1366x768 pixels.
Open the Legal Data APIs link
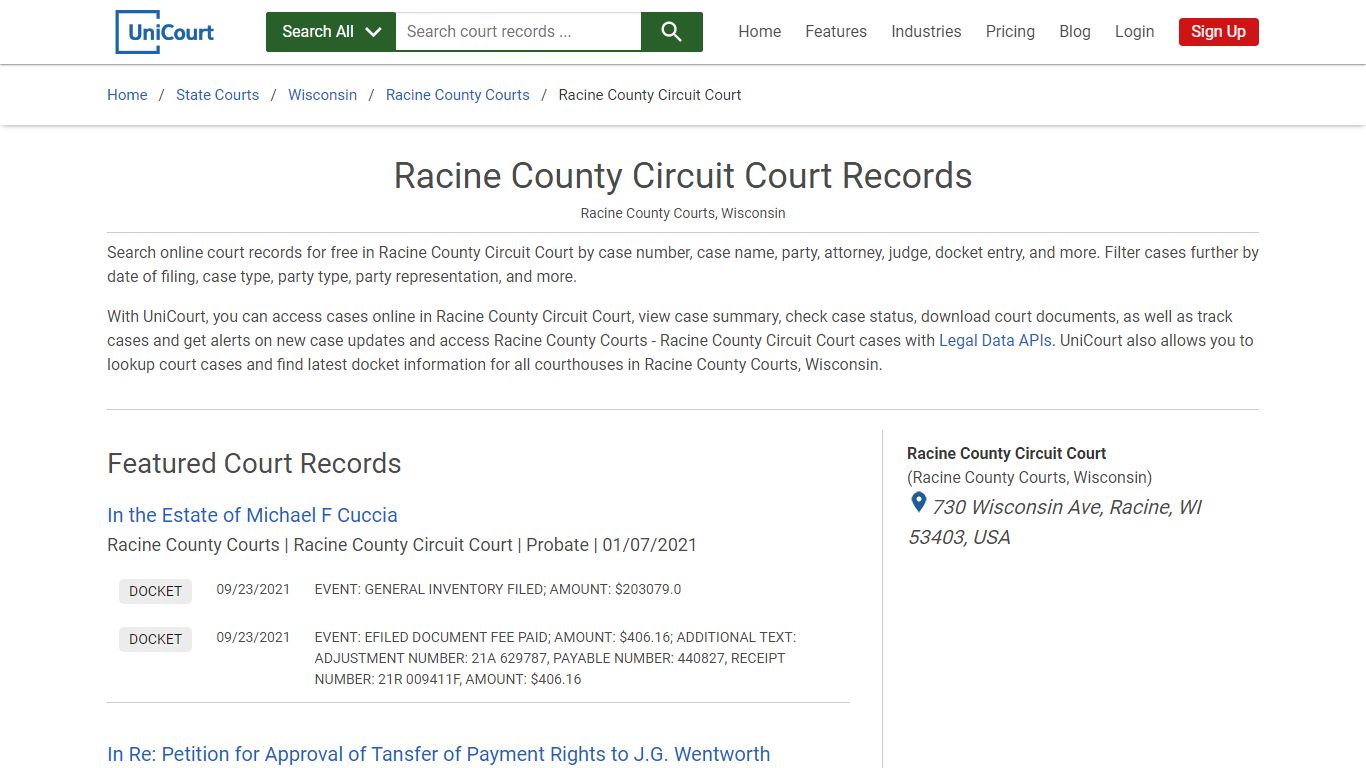pos(995,340)
